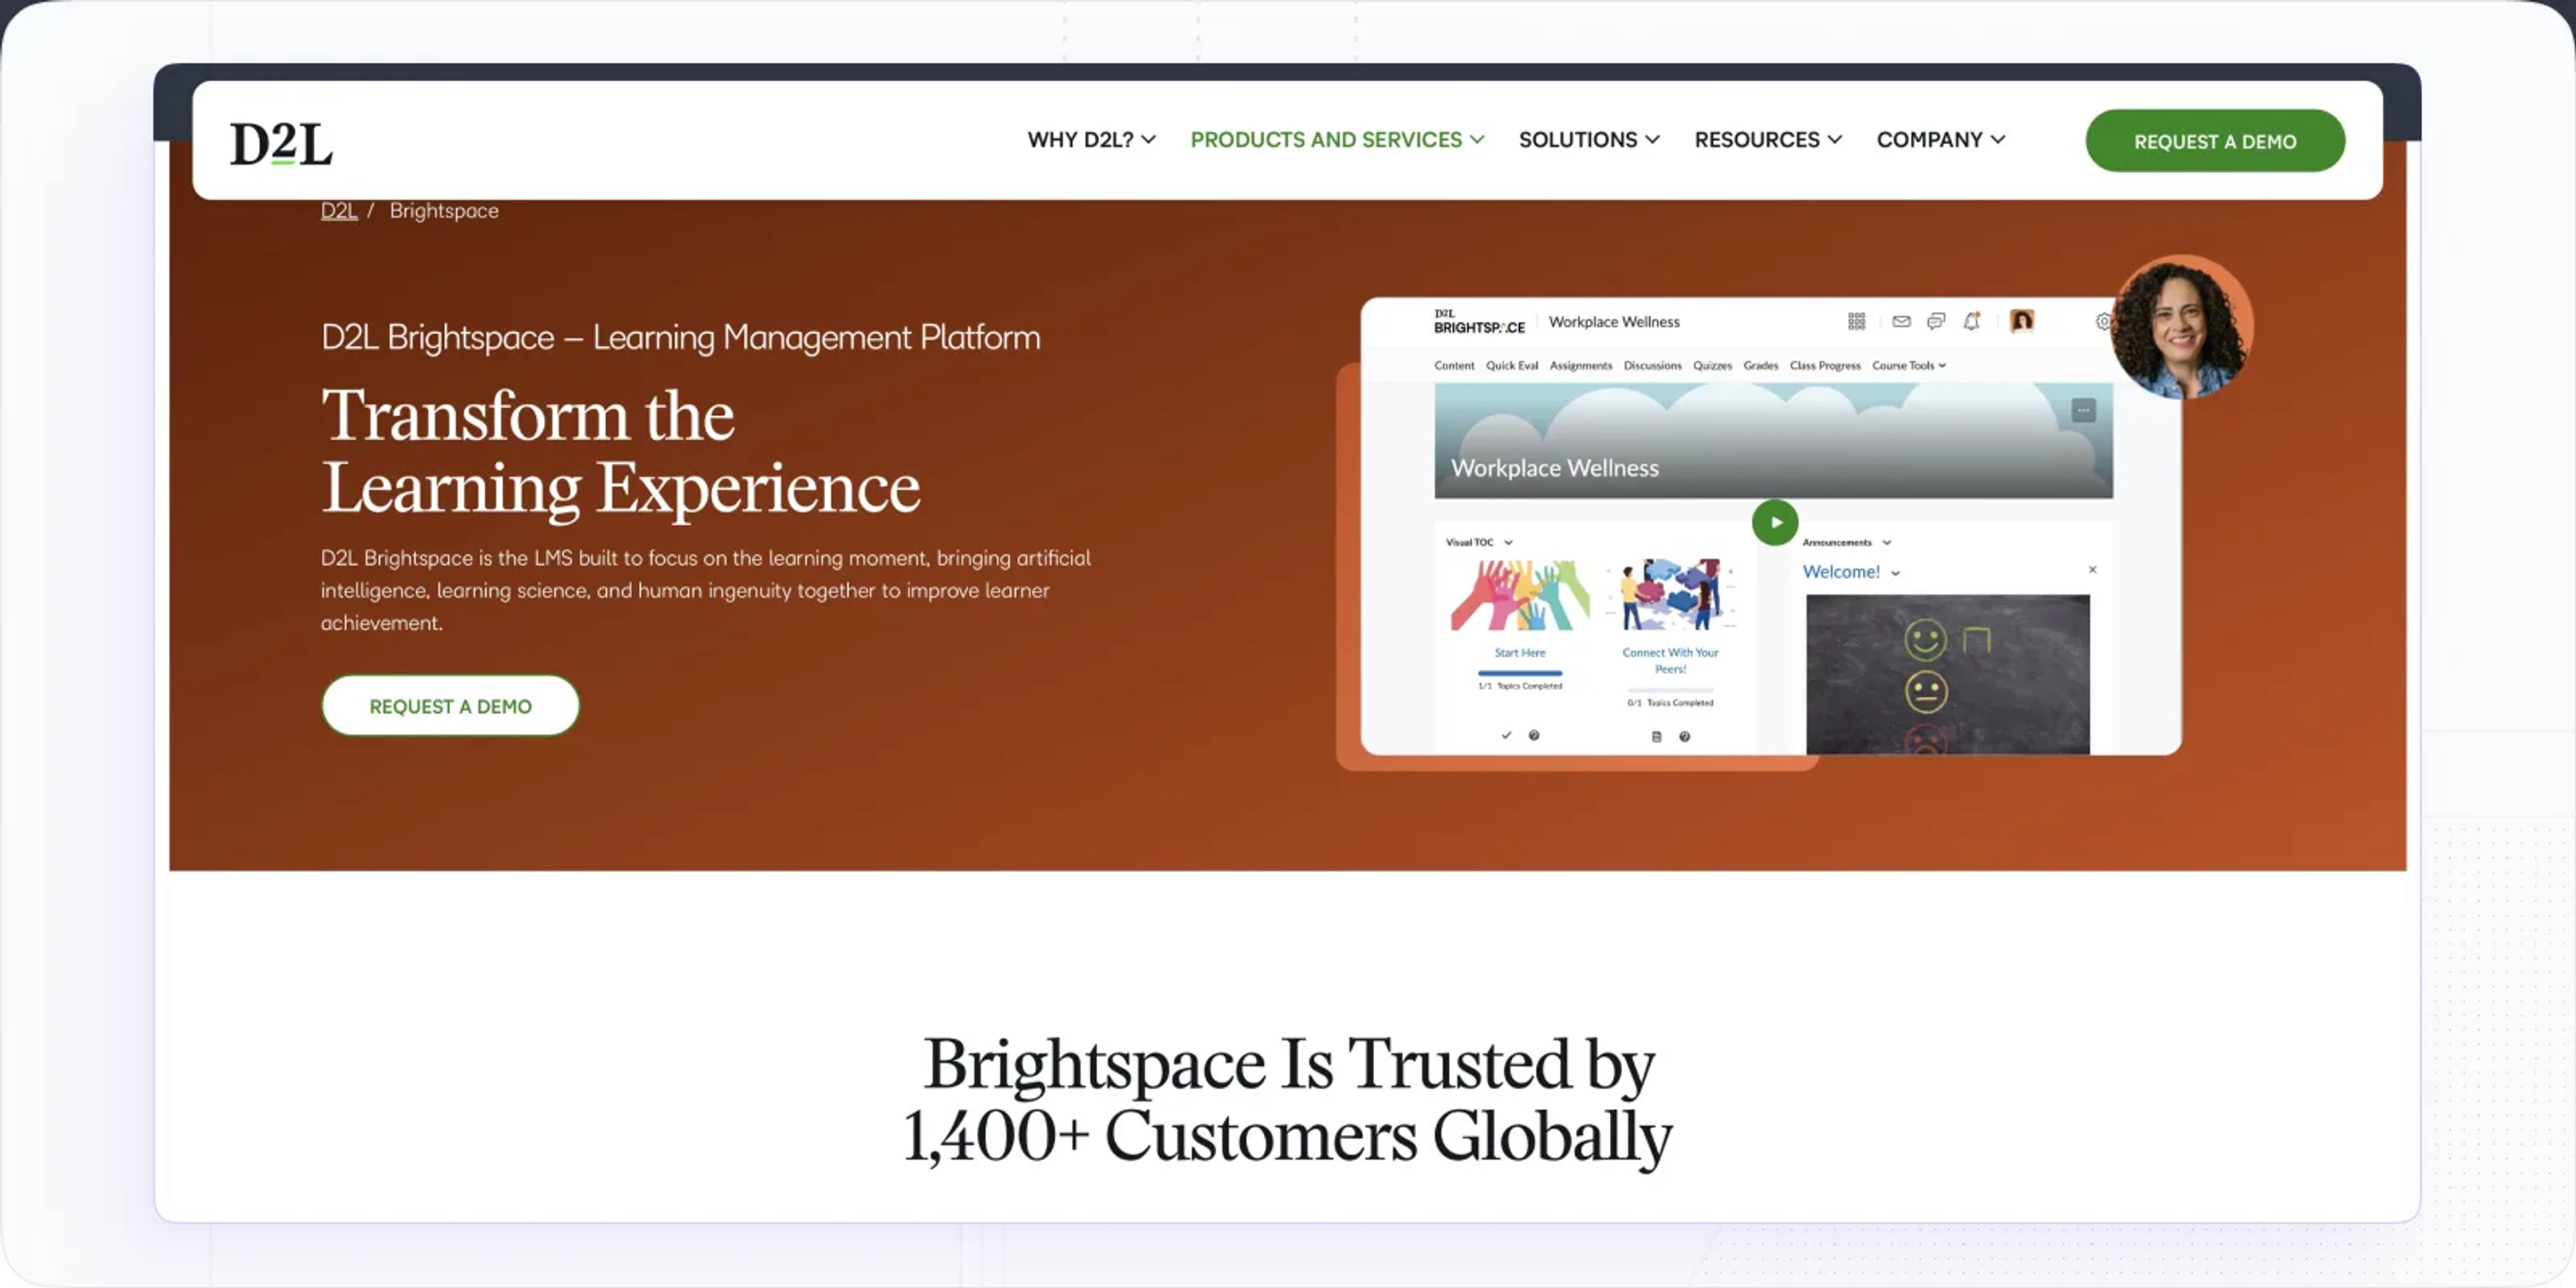Click the checkmark icon under Start Here
Image resolution: width=2576 pixels, height=1288 pixels.
pos(1506,736)
